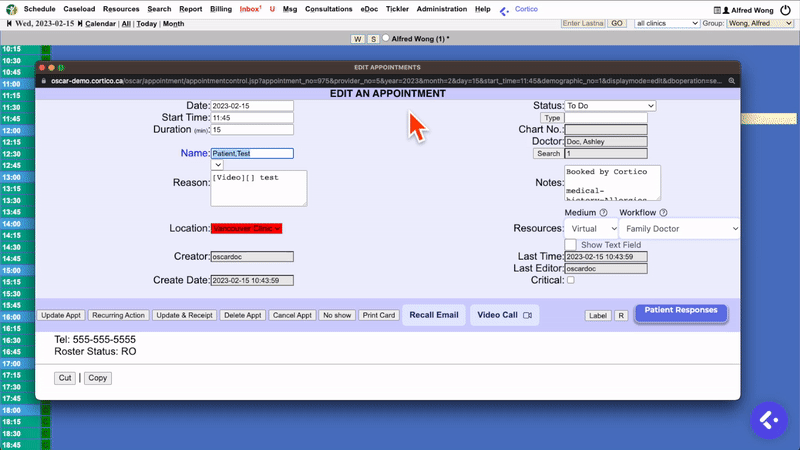Open the Medium help question mark
Screen dimensions: 800x450
[603, 213]
